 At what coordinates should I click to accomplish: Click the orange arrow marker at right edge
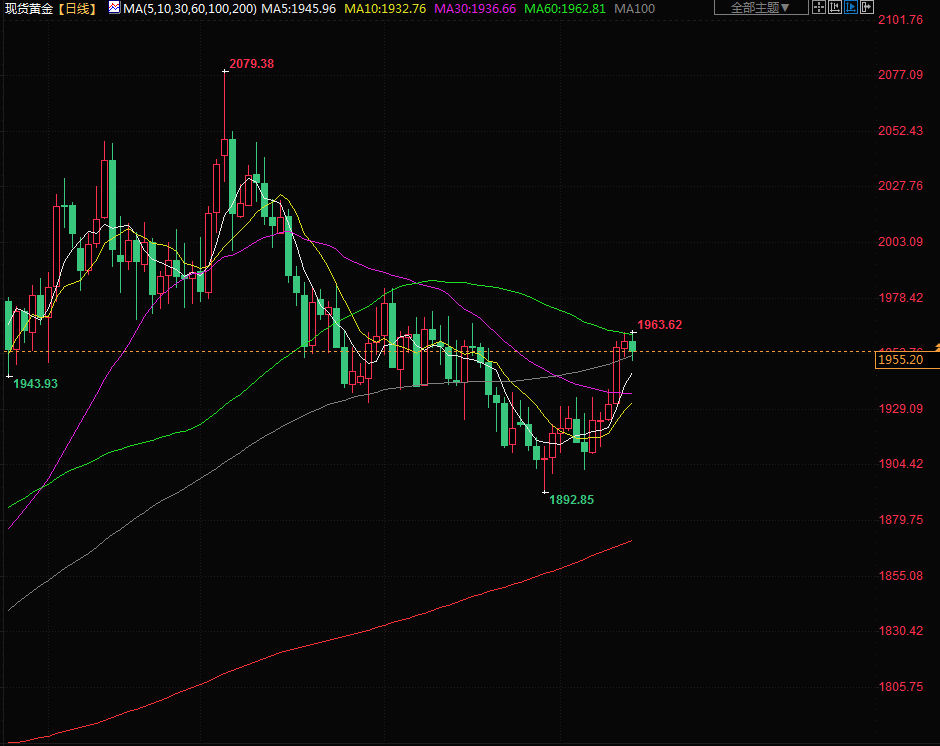936,346
